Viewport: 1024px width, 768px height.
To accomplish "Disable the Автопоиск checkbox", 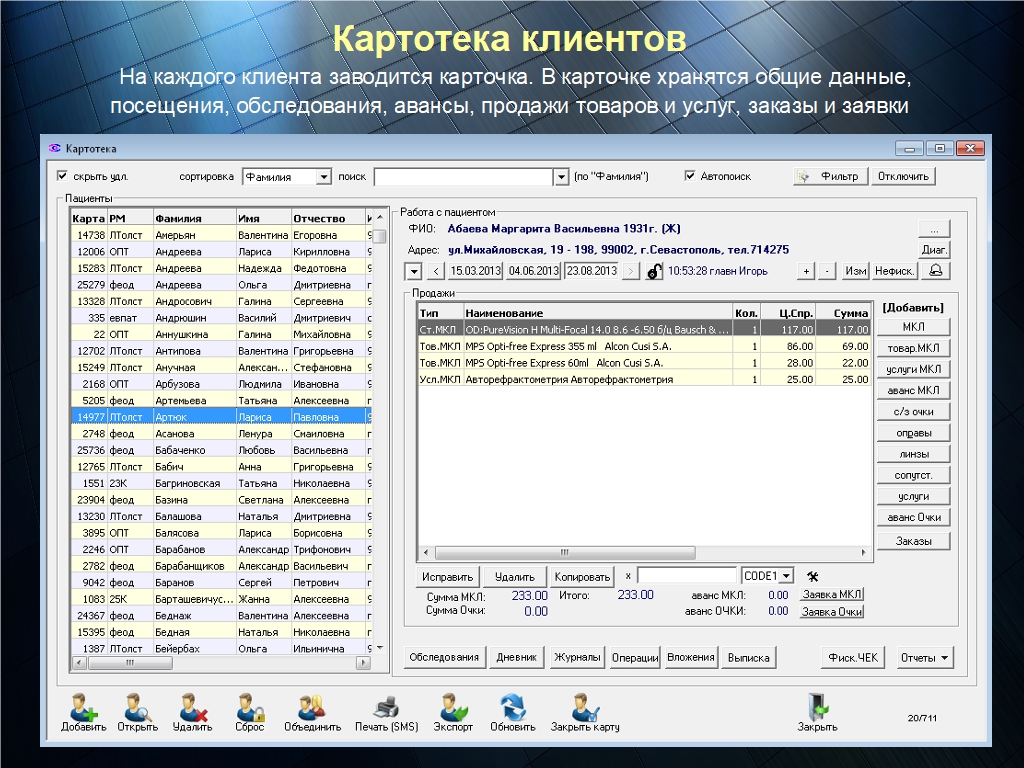I will (690, 176).
